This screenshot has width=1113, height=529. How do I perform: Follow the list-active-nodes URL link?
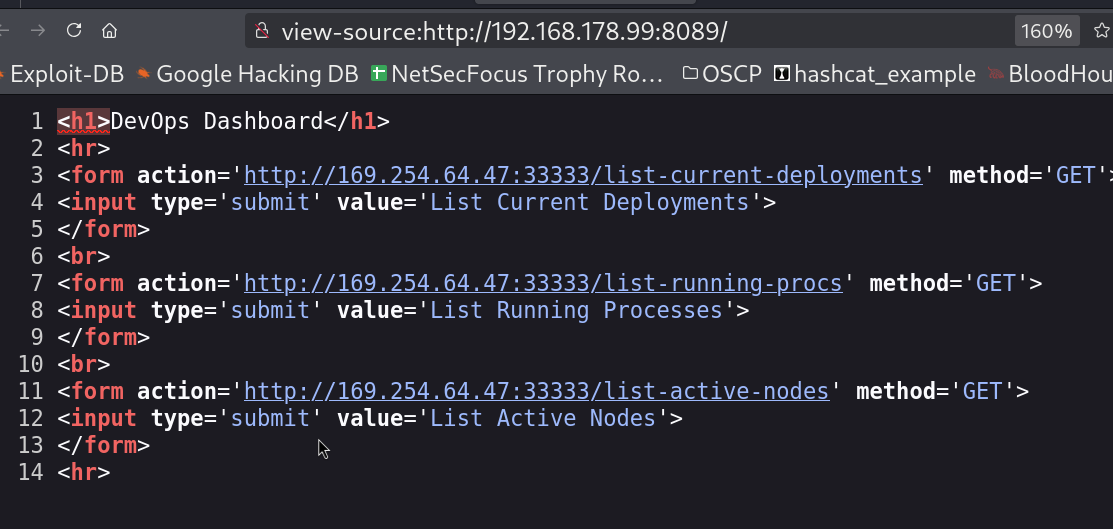(x=536, y=391)
